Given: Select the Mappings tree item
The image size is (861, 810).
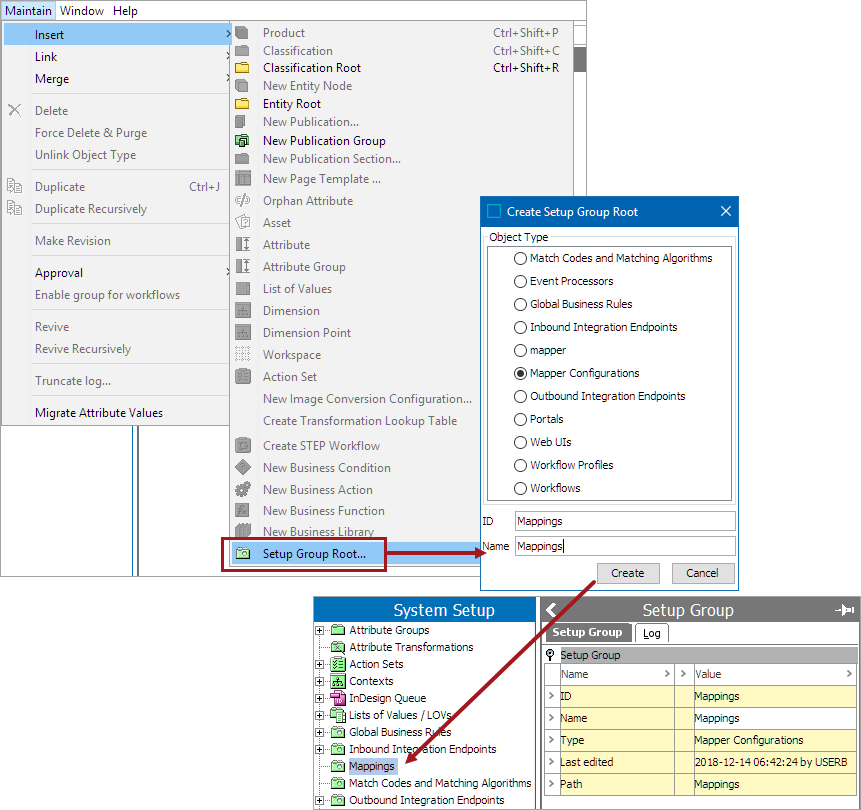Looking at the screenshot, I should tap(372, 766).
